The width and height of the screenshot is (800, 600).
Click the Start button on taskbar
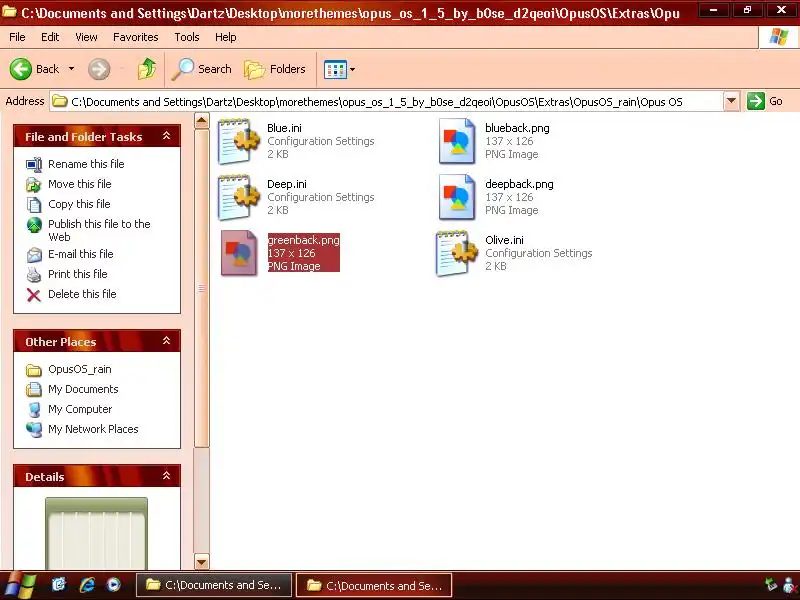19,585
